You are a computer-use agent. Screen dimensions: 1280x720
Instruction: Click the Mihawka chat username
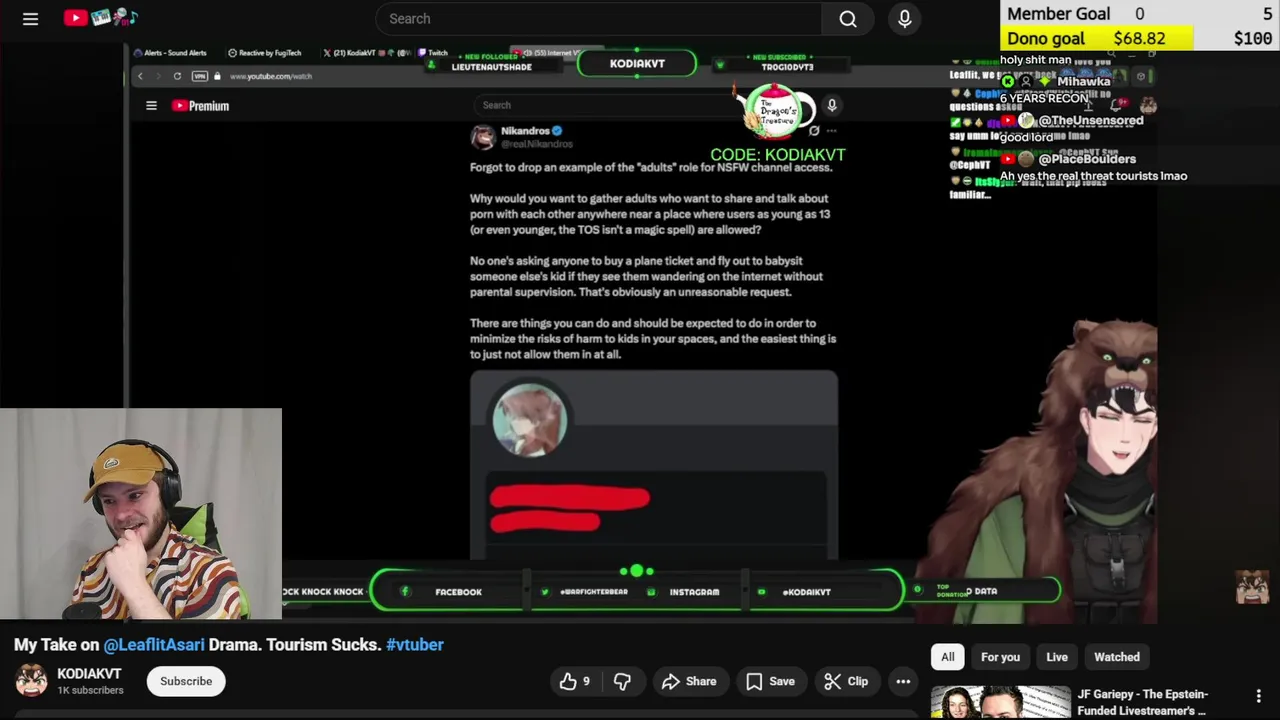[x=1083, y=81]
